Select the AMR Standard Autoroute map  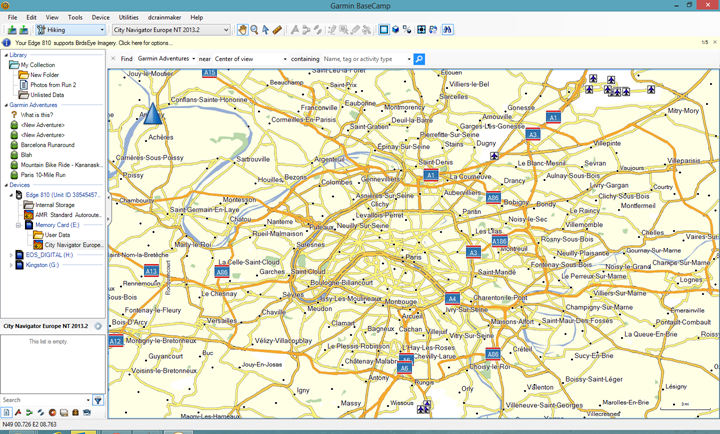[68, 215]
